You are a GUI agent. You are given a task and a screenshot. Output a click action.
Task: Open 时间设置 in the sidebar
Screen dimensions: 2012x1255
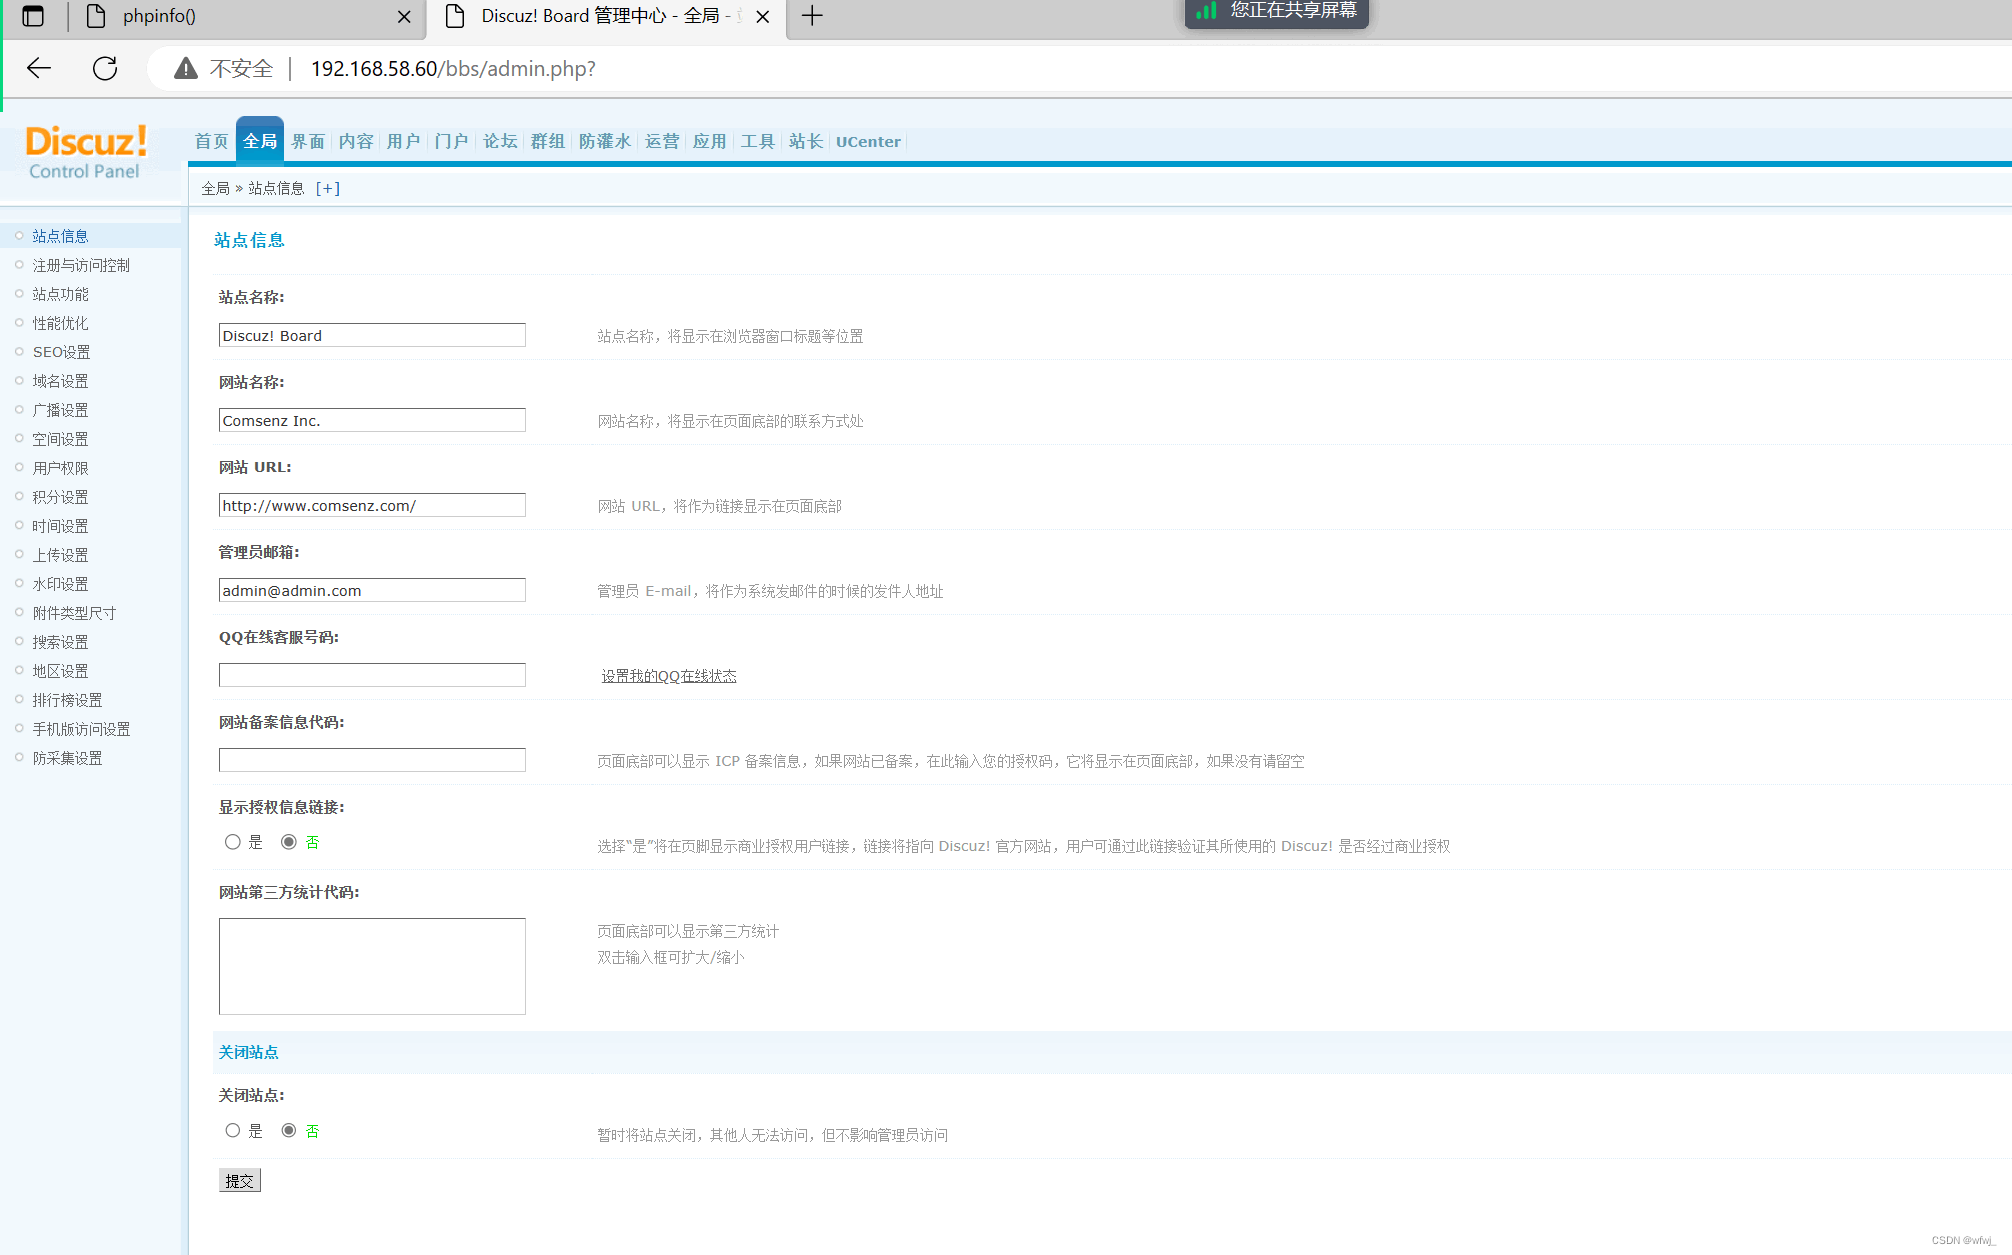pyautogui.click(x=60, y=526)
